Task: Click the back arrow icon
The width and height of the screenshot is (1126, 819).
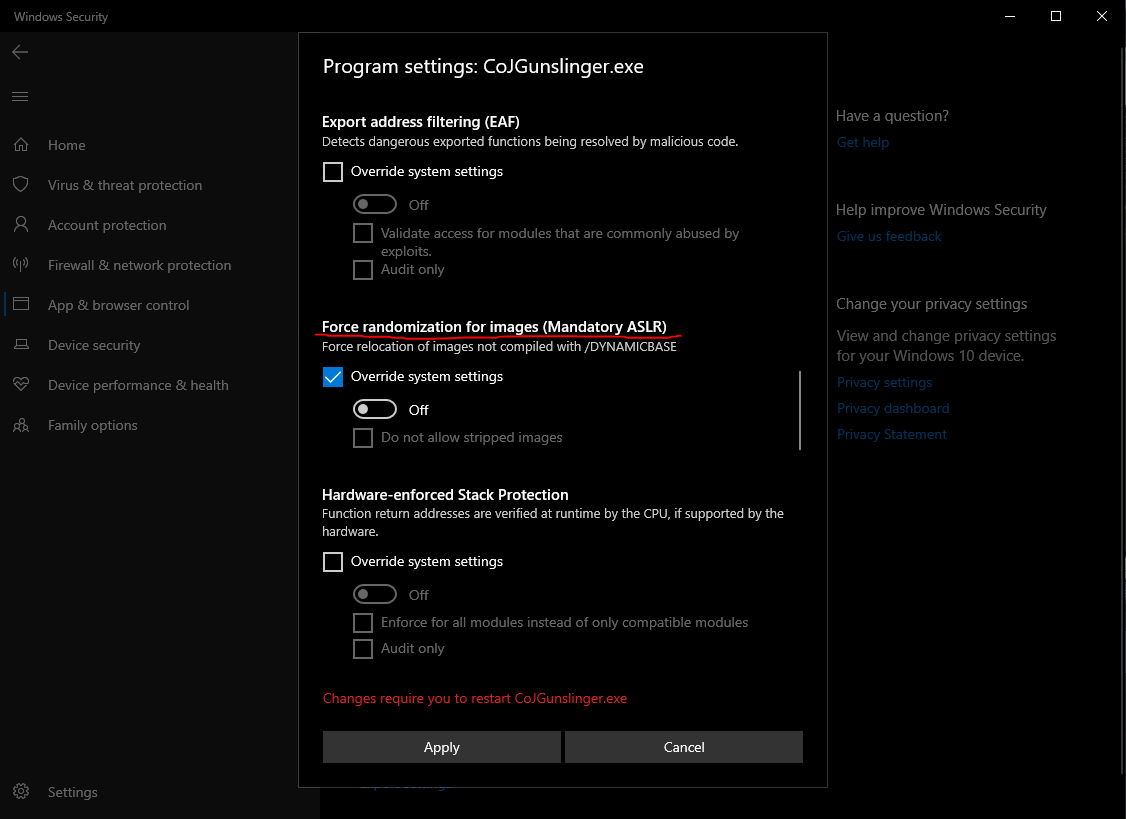Action: coord(20,52)
